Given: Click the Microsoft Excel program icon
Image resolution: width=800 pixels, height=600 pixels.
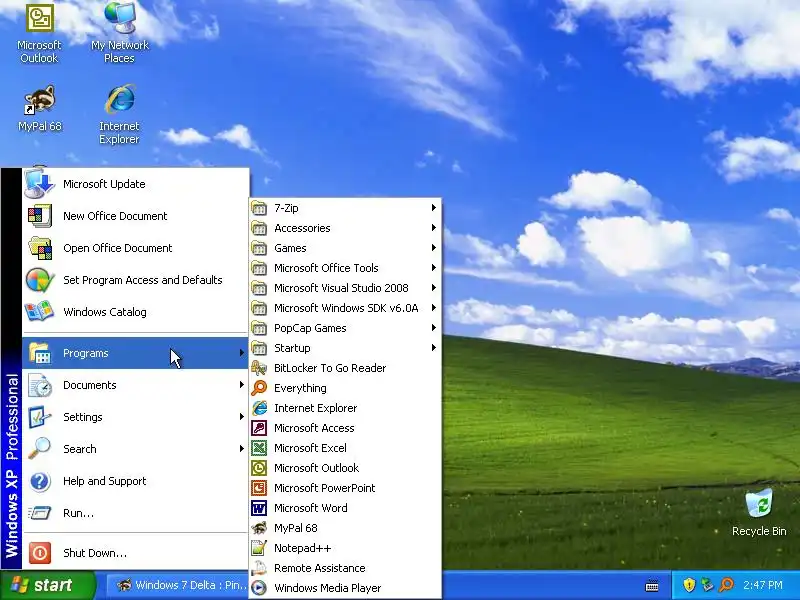Looking at the screenshot, I should tap(259, 448).
